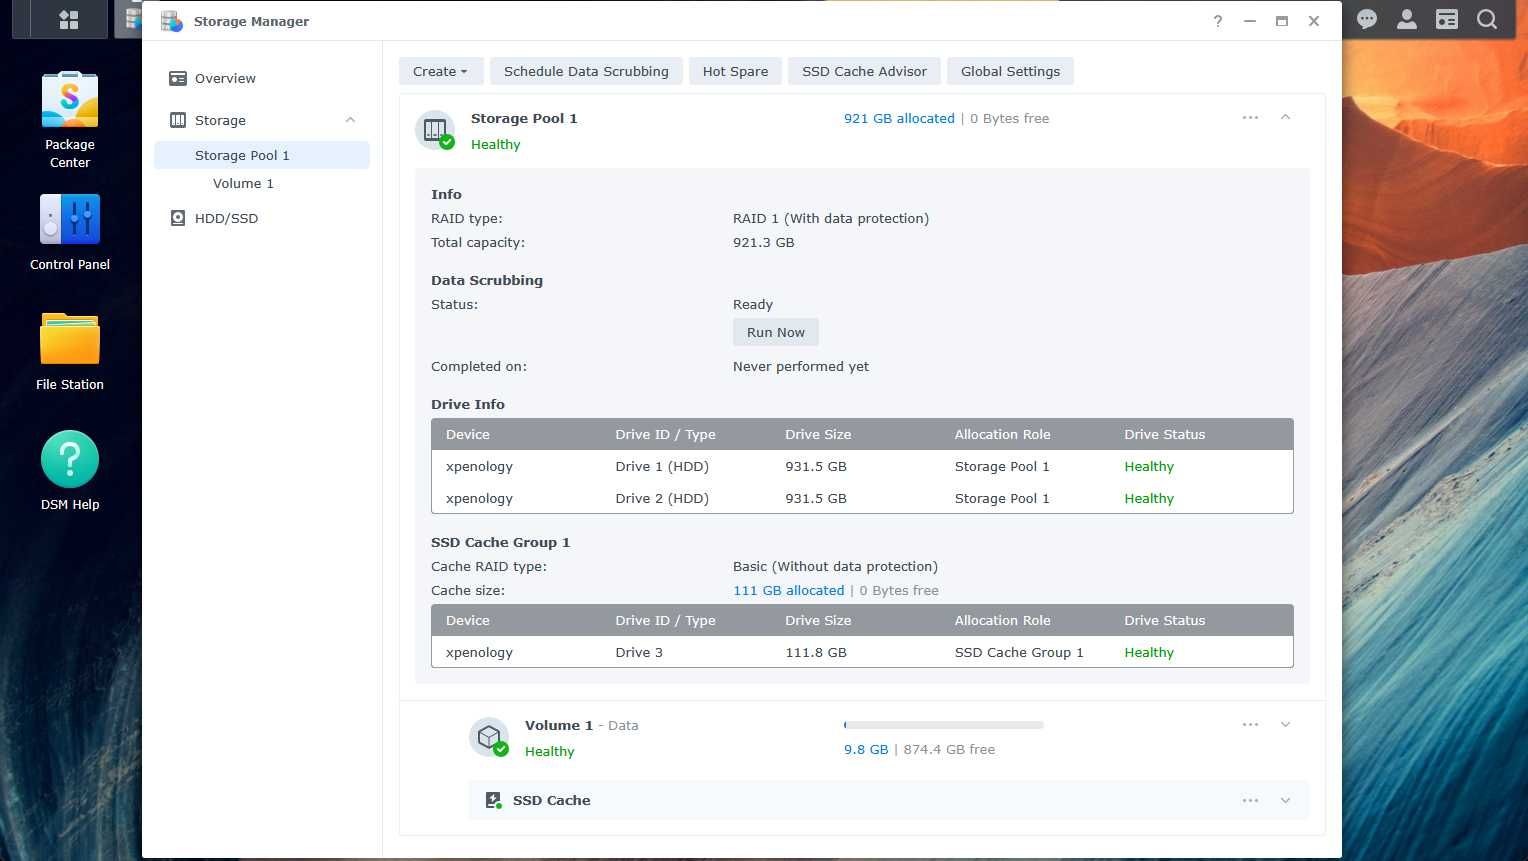The width and height of the screenshot is (1528, 861).
Task: Collapse the Storage section in the sidebar
Action: pos(350,120)
